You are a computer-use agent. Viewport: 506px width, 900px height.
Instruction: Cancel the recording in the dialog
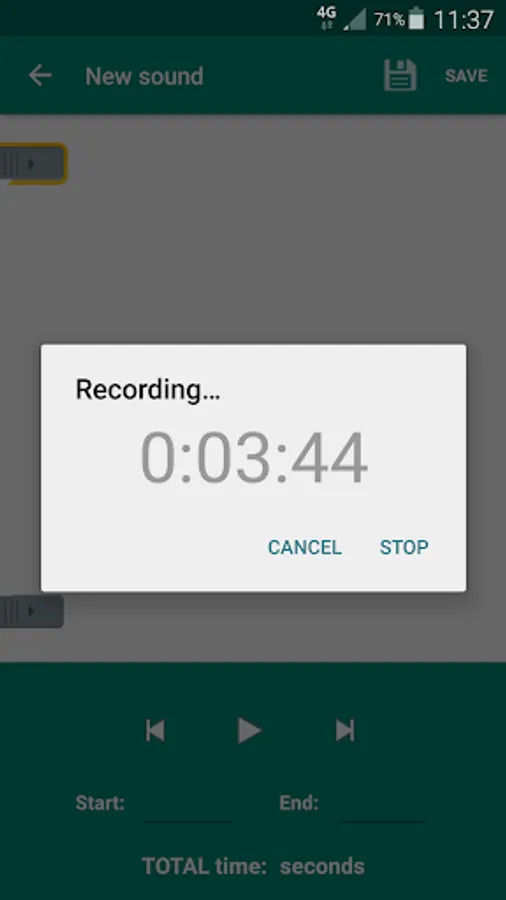coord(305,547)
